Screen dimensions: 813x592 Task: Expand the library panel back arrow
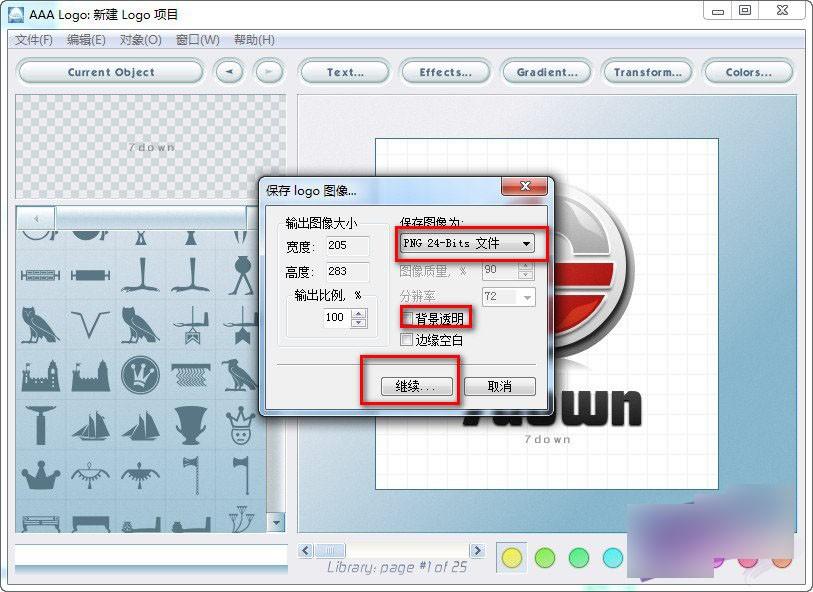tap(36, 218)
